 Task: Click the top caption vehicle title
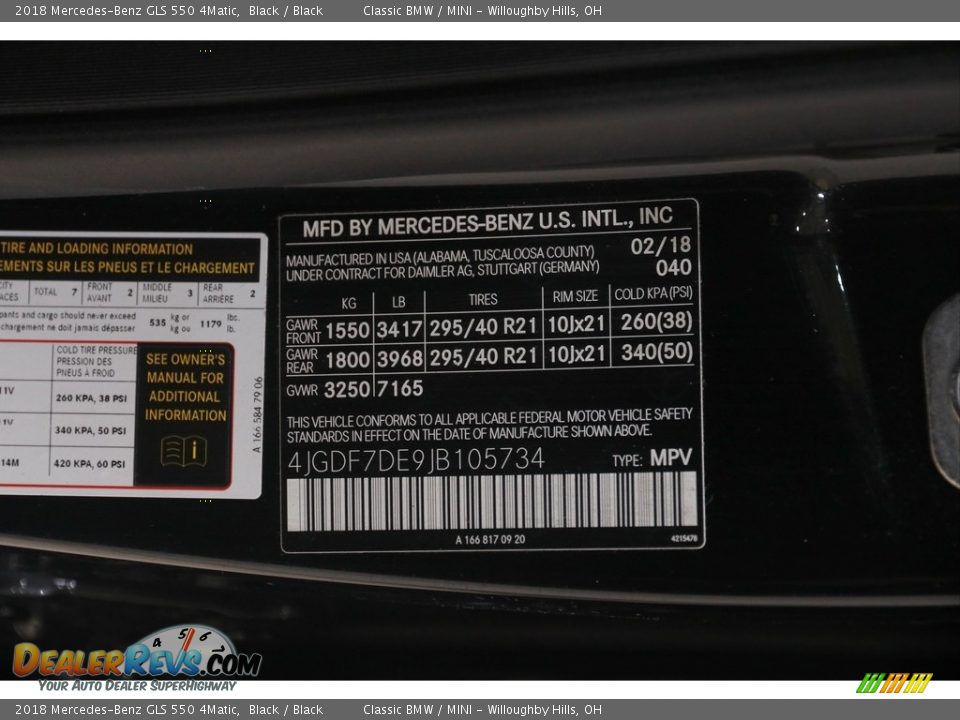click(168, 10)
